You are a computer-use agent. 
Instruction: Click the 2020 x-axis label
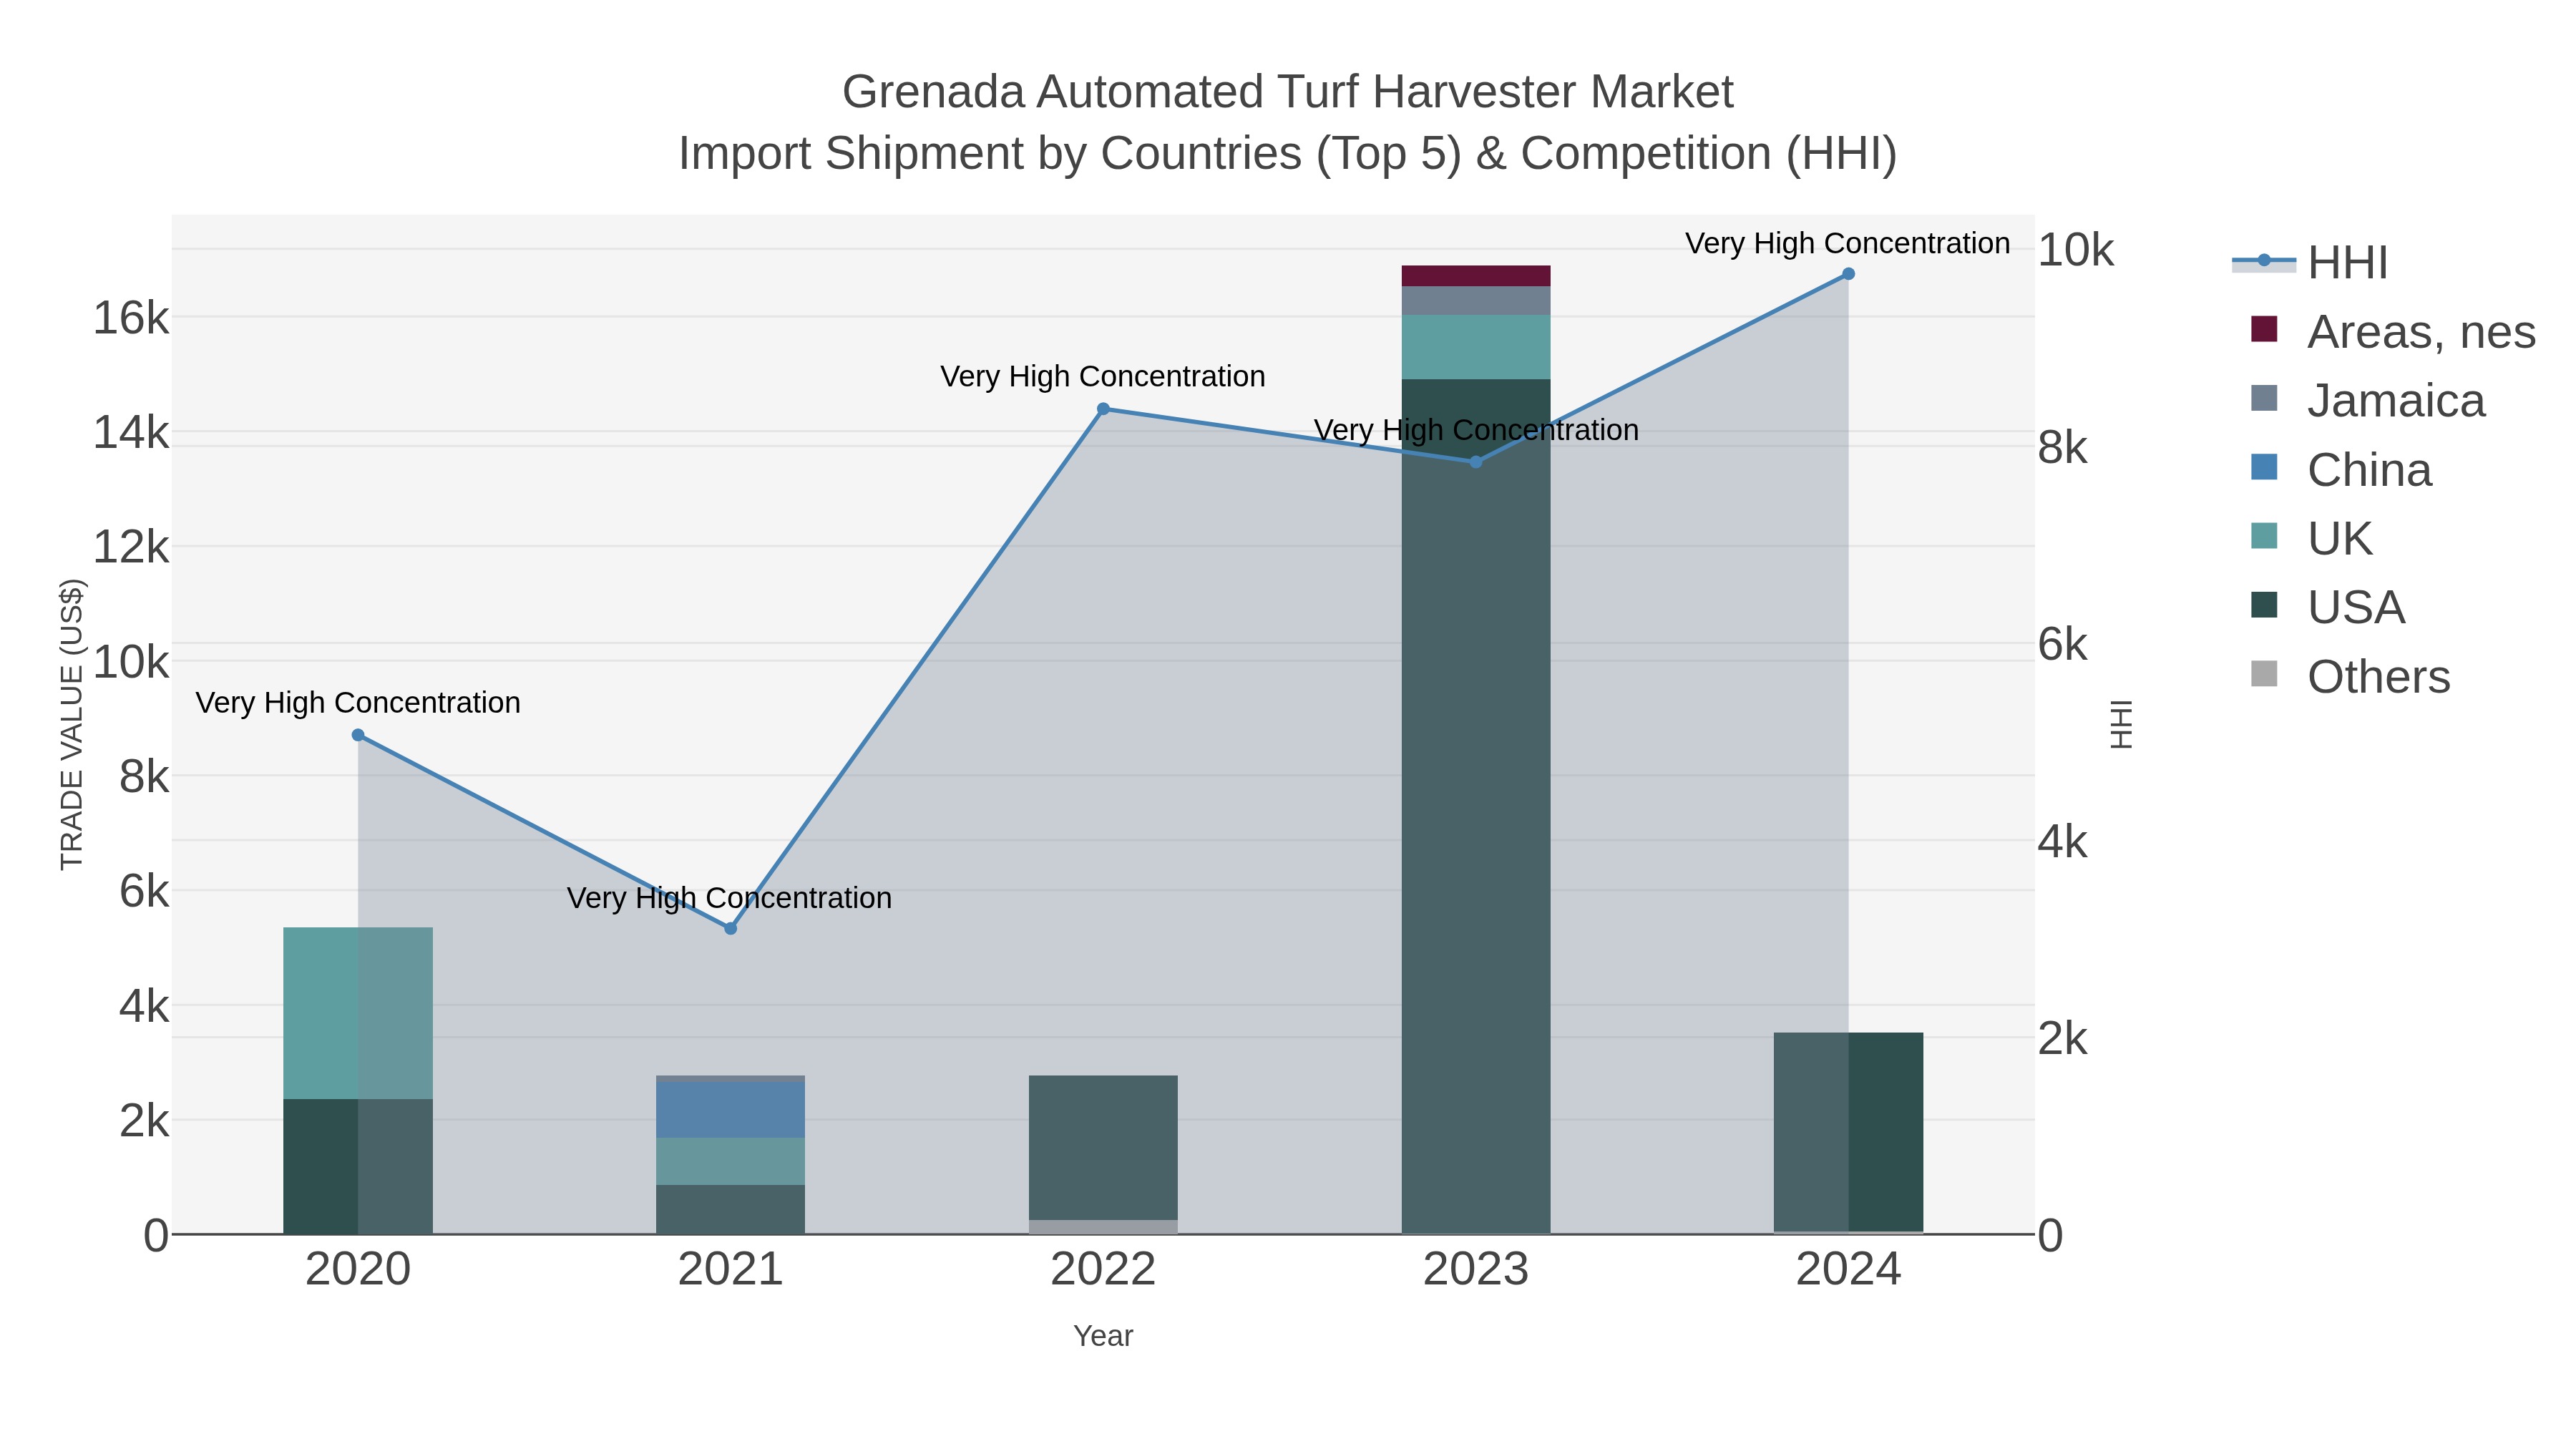[358, 1269]
